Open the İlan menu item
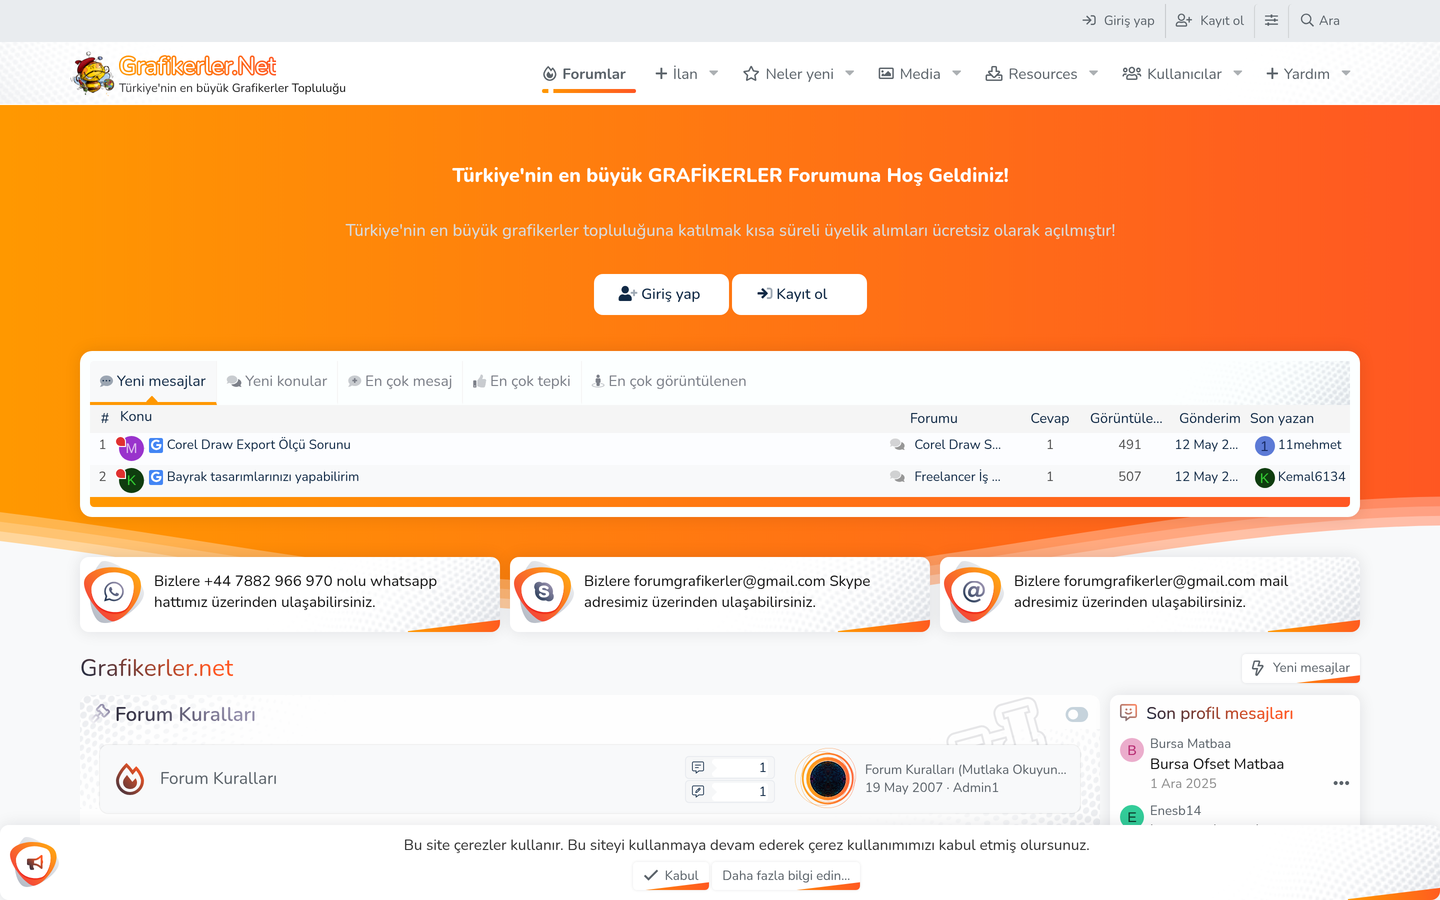Viewport: 1440px width, 900px height. pyautogui.click(x=676, y=74)
